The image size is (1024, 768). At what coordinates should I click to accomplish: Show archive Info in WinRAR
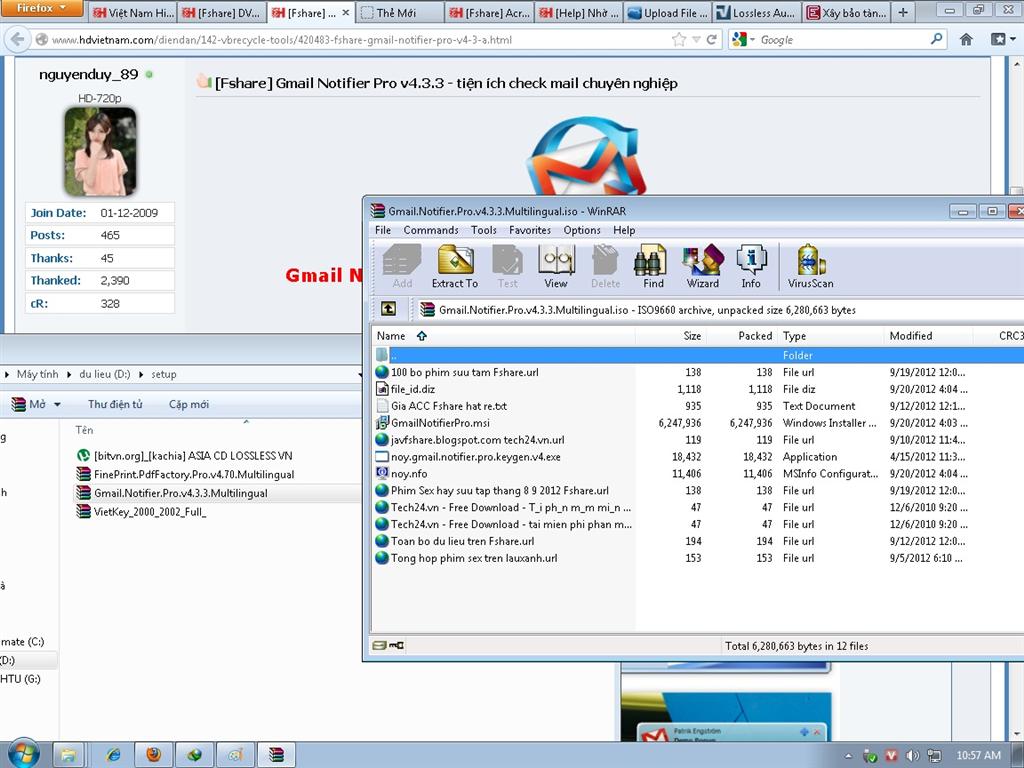[x=751, y=266]
